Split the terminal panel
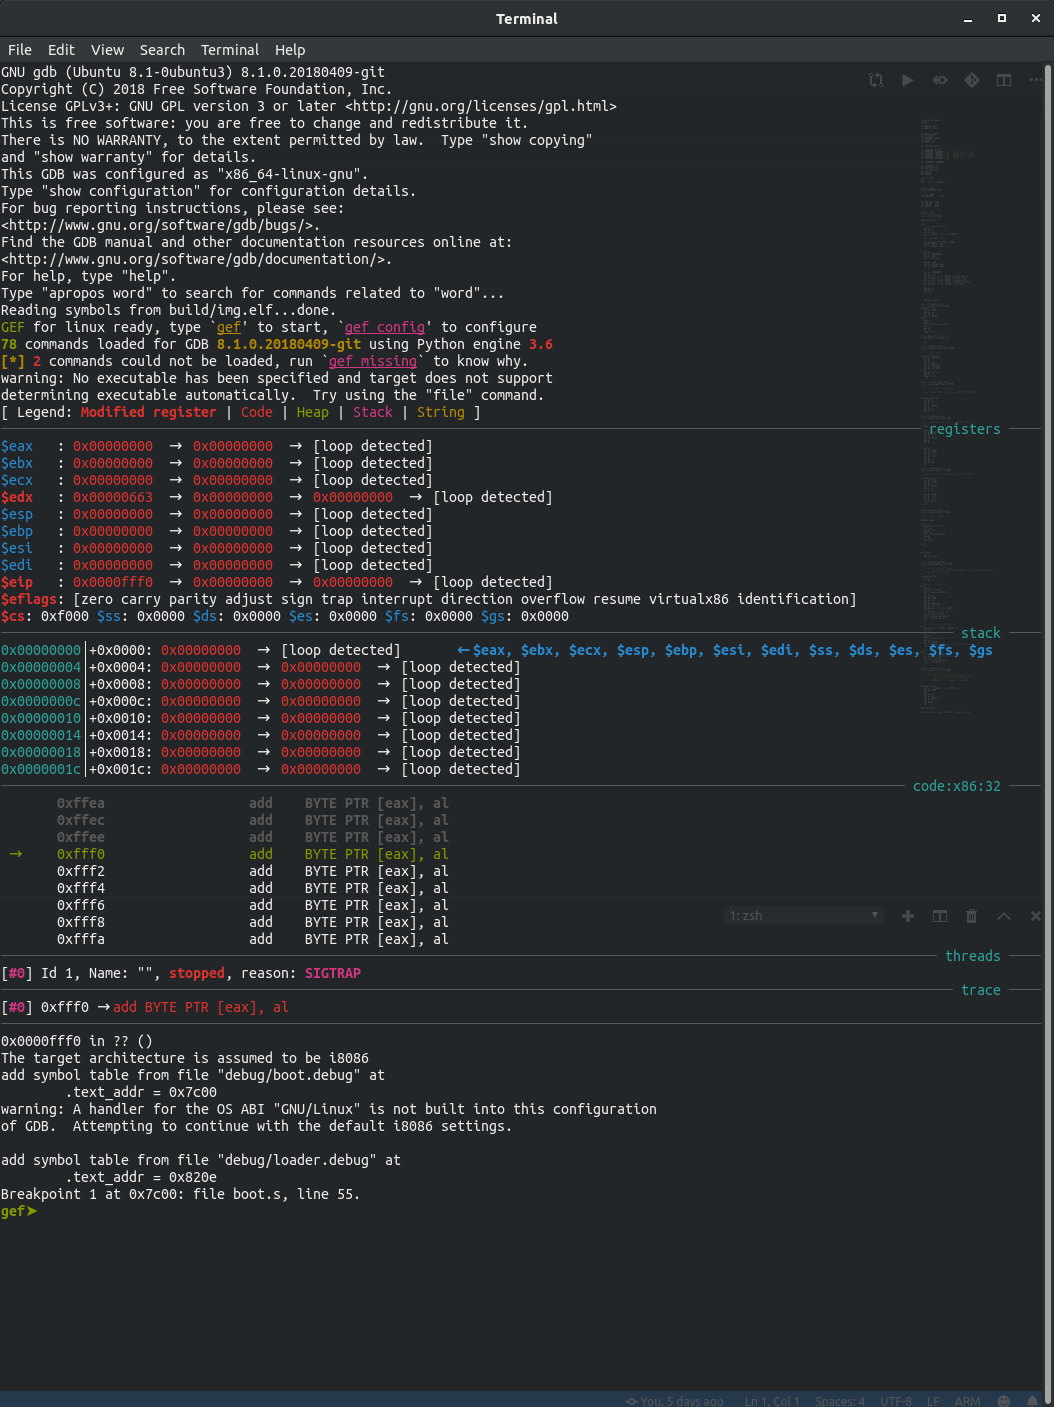 coord(940,916)
